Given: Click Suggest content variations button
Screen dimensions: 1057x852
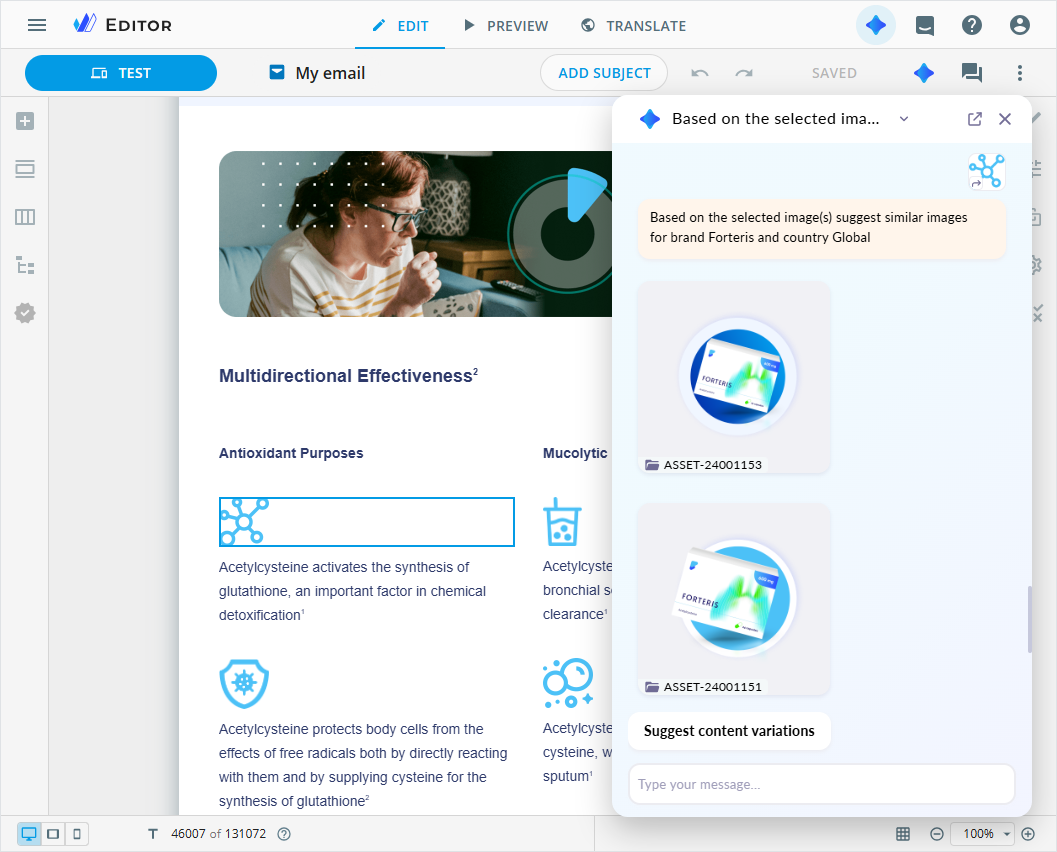Looking at the screenshot, I should pyautogui.click(x=729, y=731).
